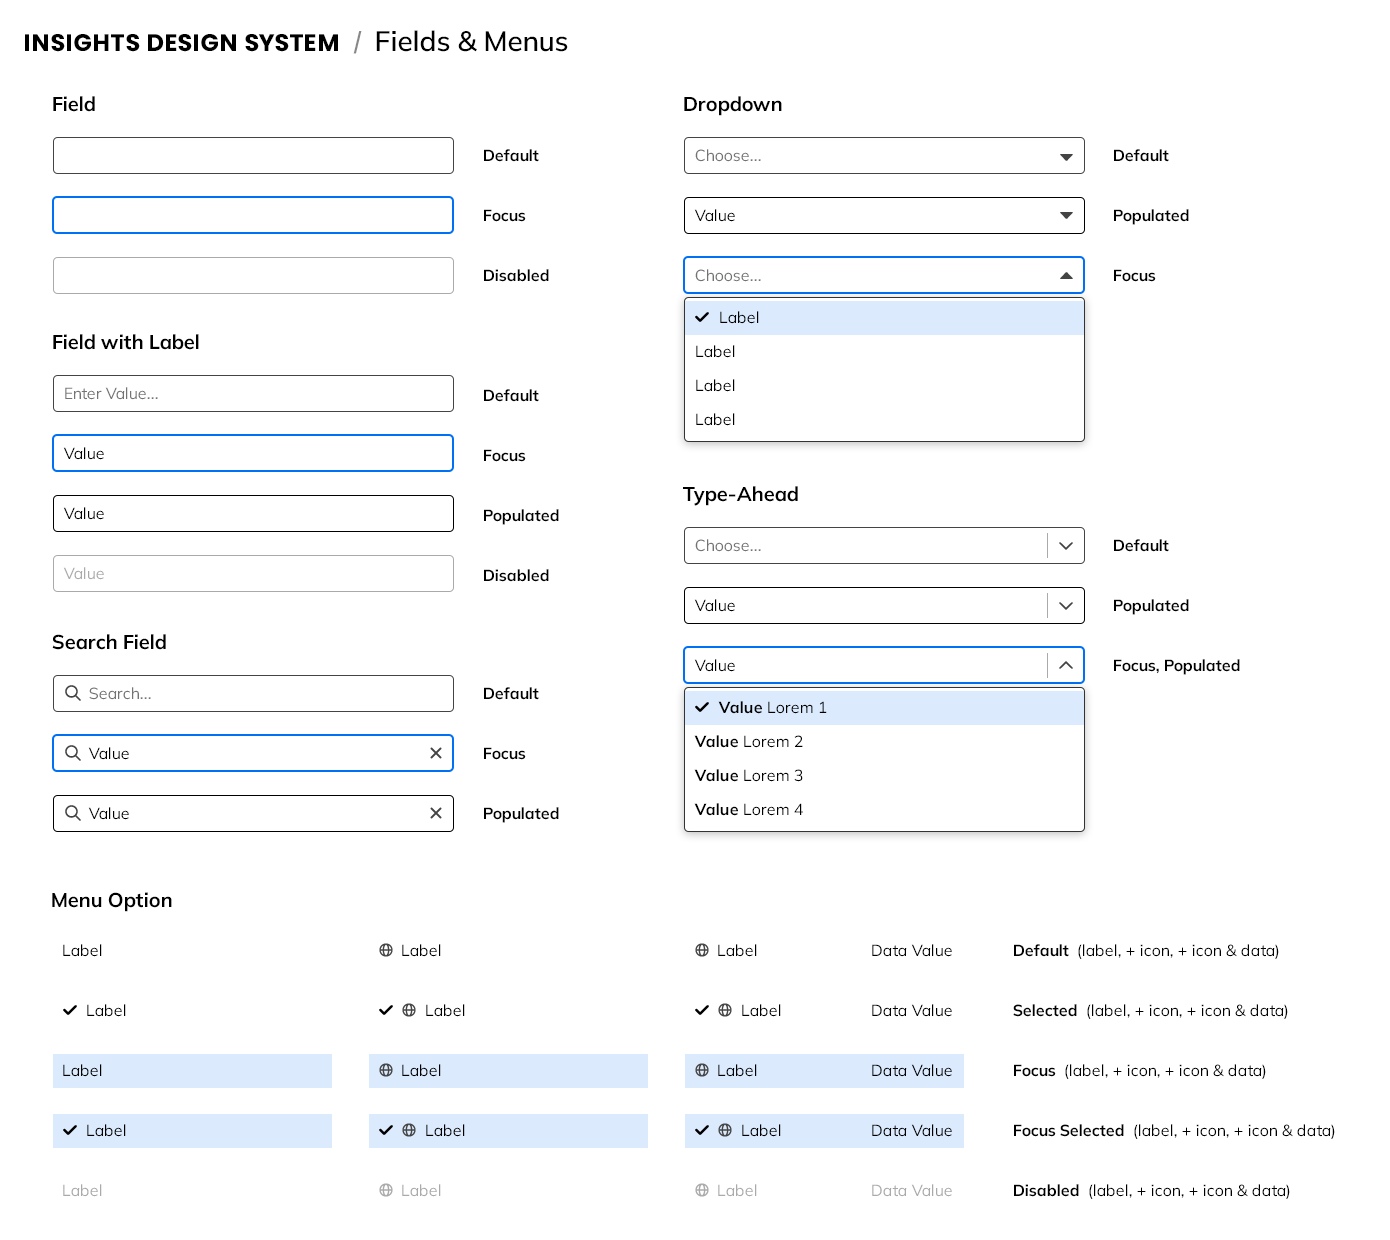1390x1240 pixels.
Task: Click the X icon in the populated search field
Action: click(x=435, y=813)
